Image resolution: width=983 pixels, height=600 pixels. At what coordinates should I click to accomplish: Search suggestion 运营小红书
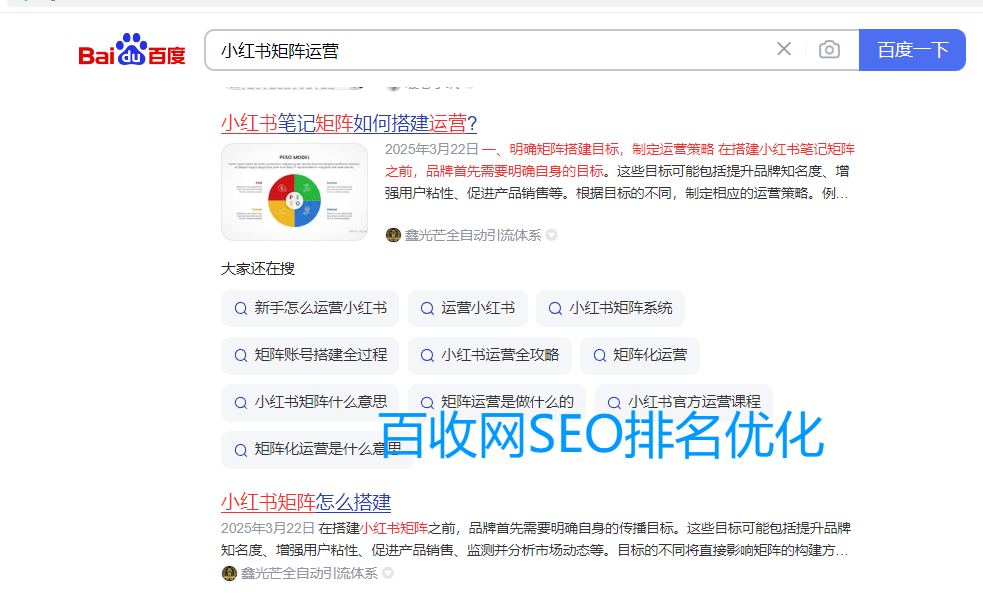coord(468,308)
